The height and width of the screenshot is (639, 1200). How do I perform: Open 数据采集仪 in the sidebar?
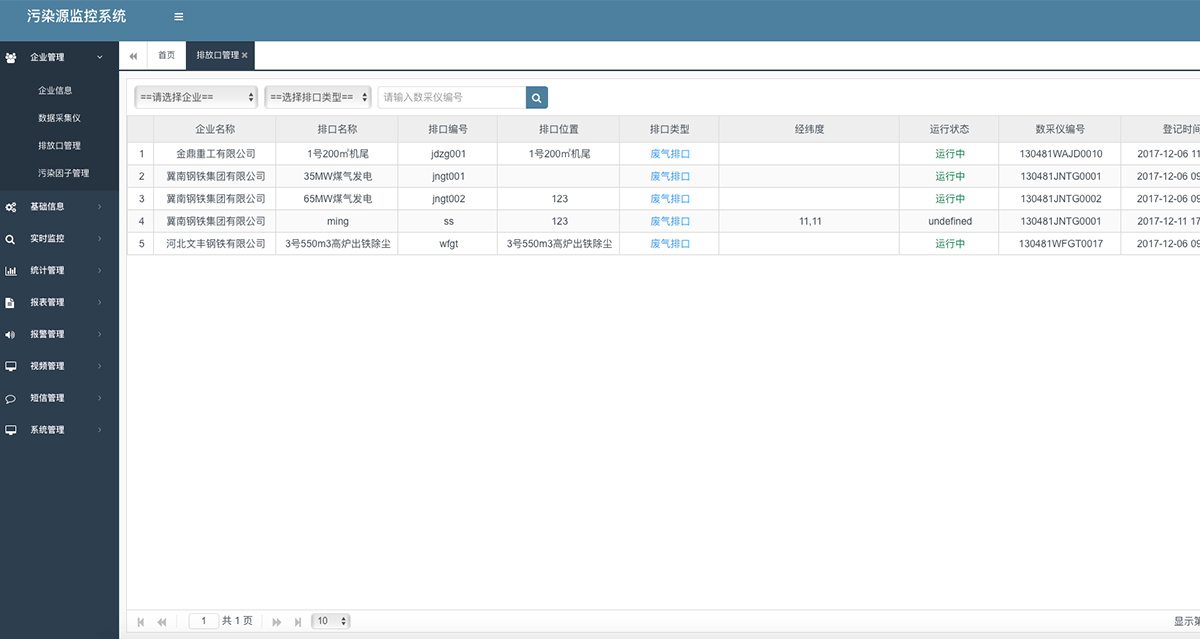coord(66,118)
